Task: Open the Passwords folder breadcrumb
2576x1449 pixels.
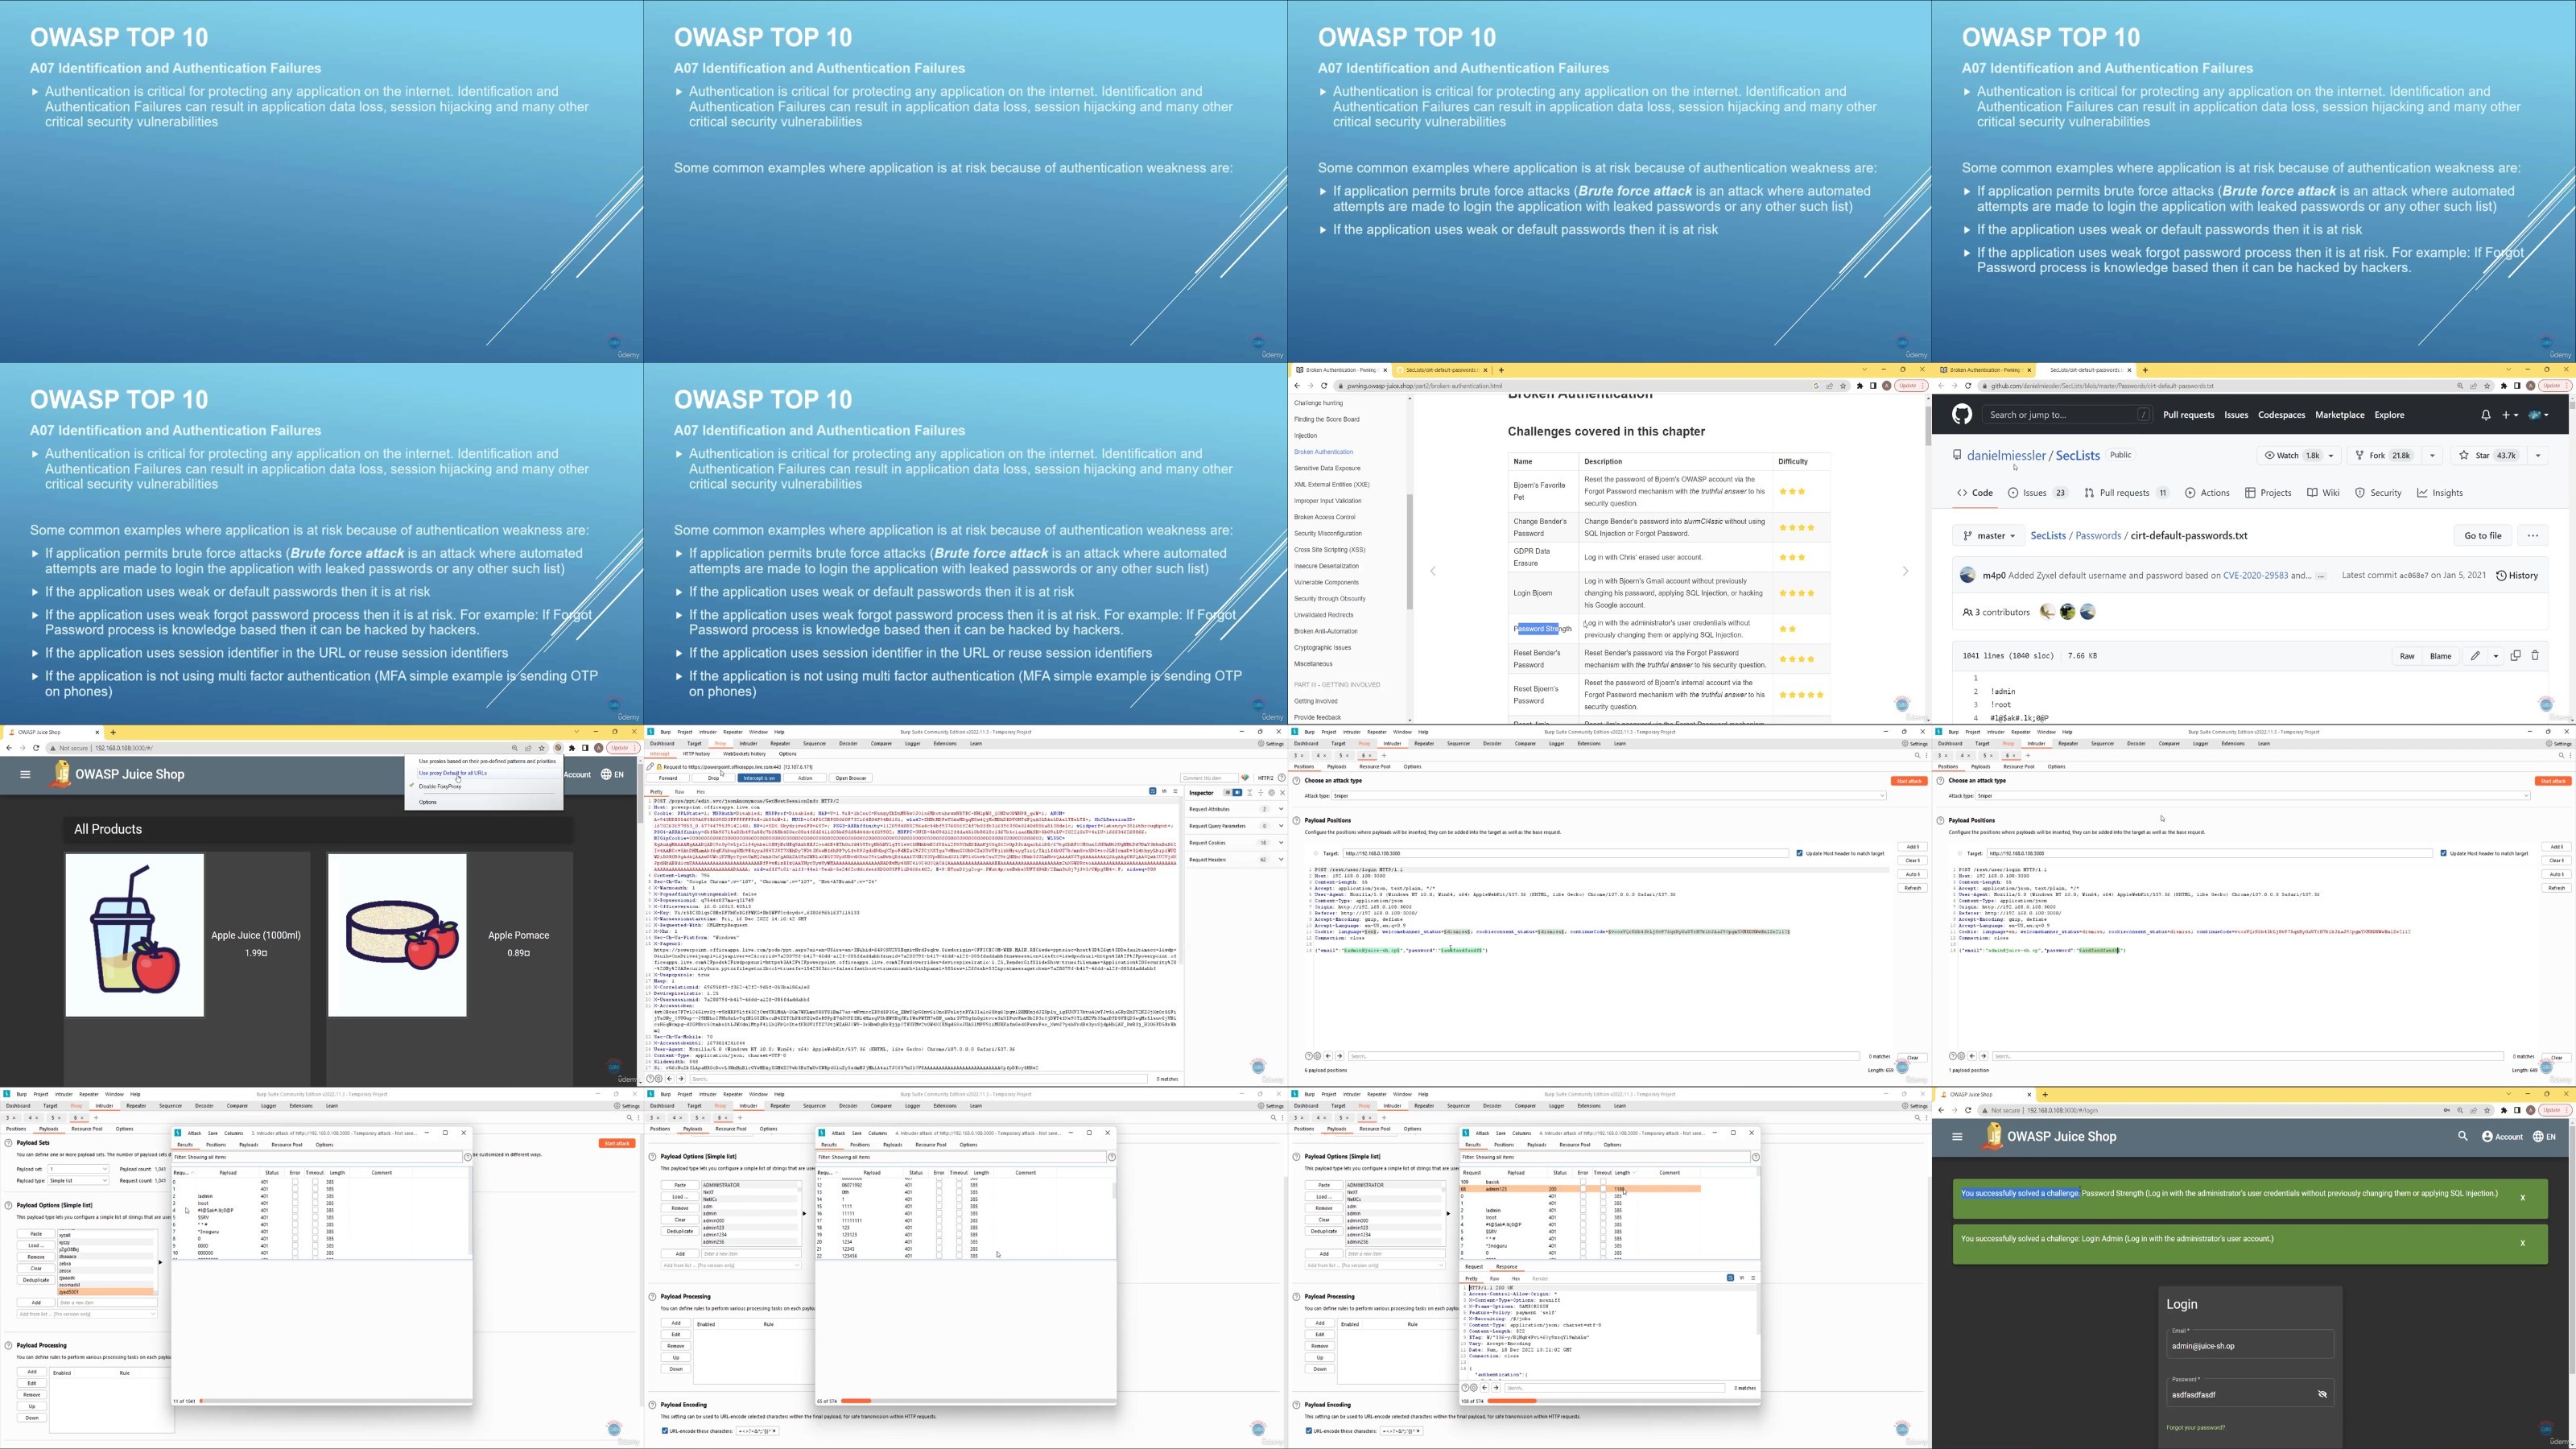Action: pos(2098,536)
